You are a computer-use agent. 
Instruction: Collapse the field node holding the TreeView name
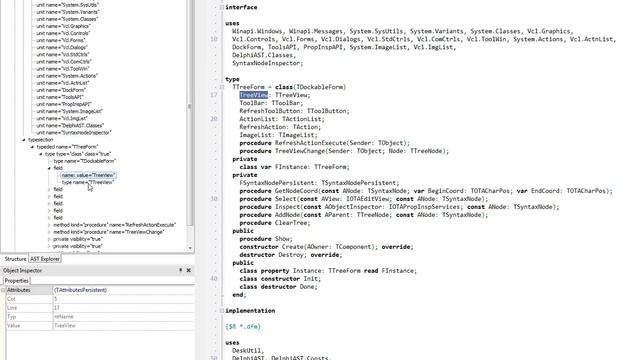click(x=49, y=168)
